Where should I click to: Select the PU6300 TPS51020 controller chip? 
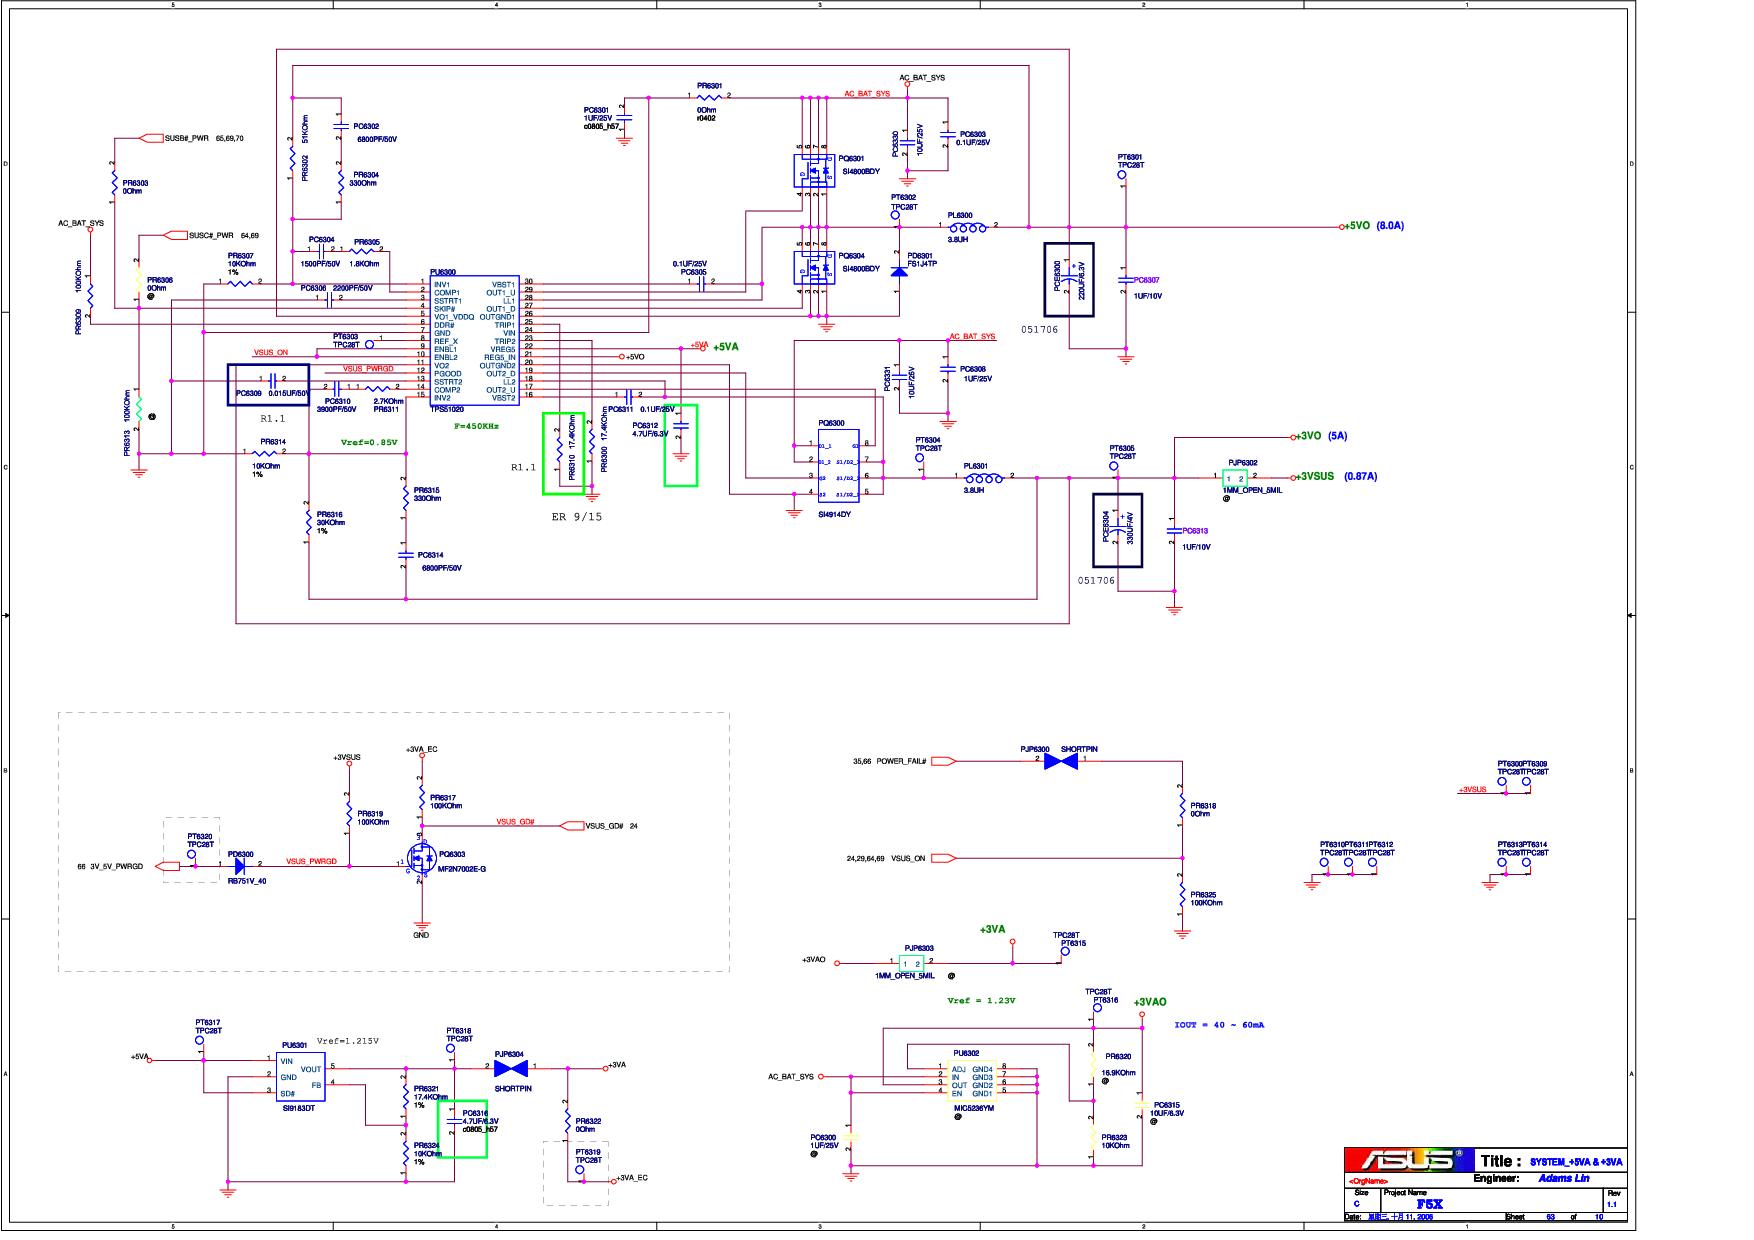click(x=475, y=340)
